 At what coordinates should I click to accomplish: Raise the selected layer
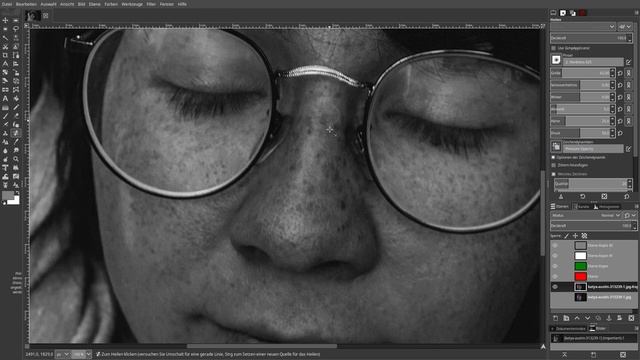tap(577, 318)
